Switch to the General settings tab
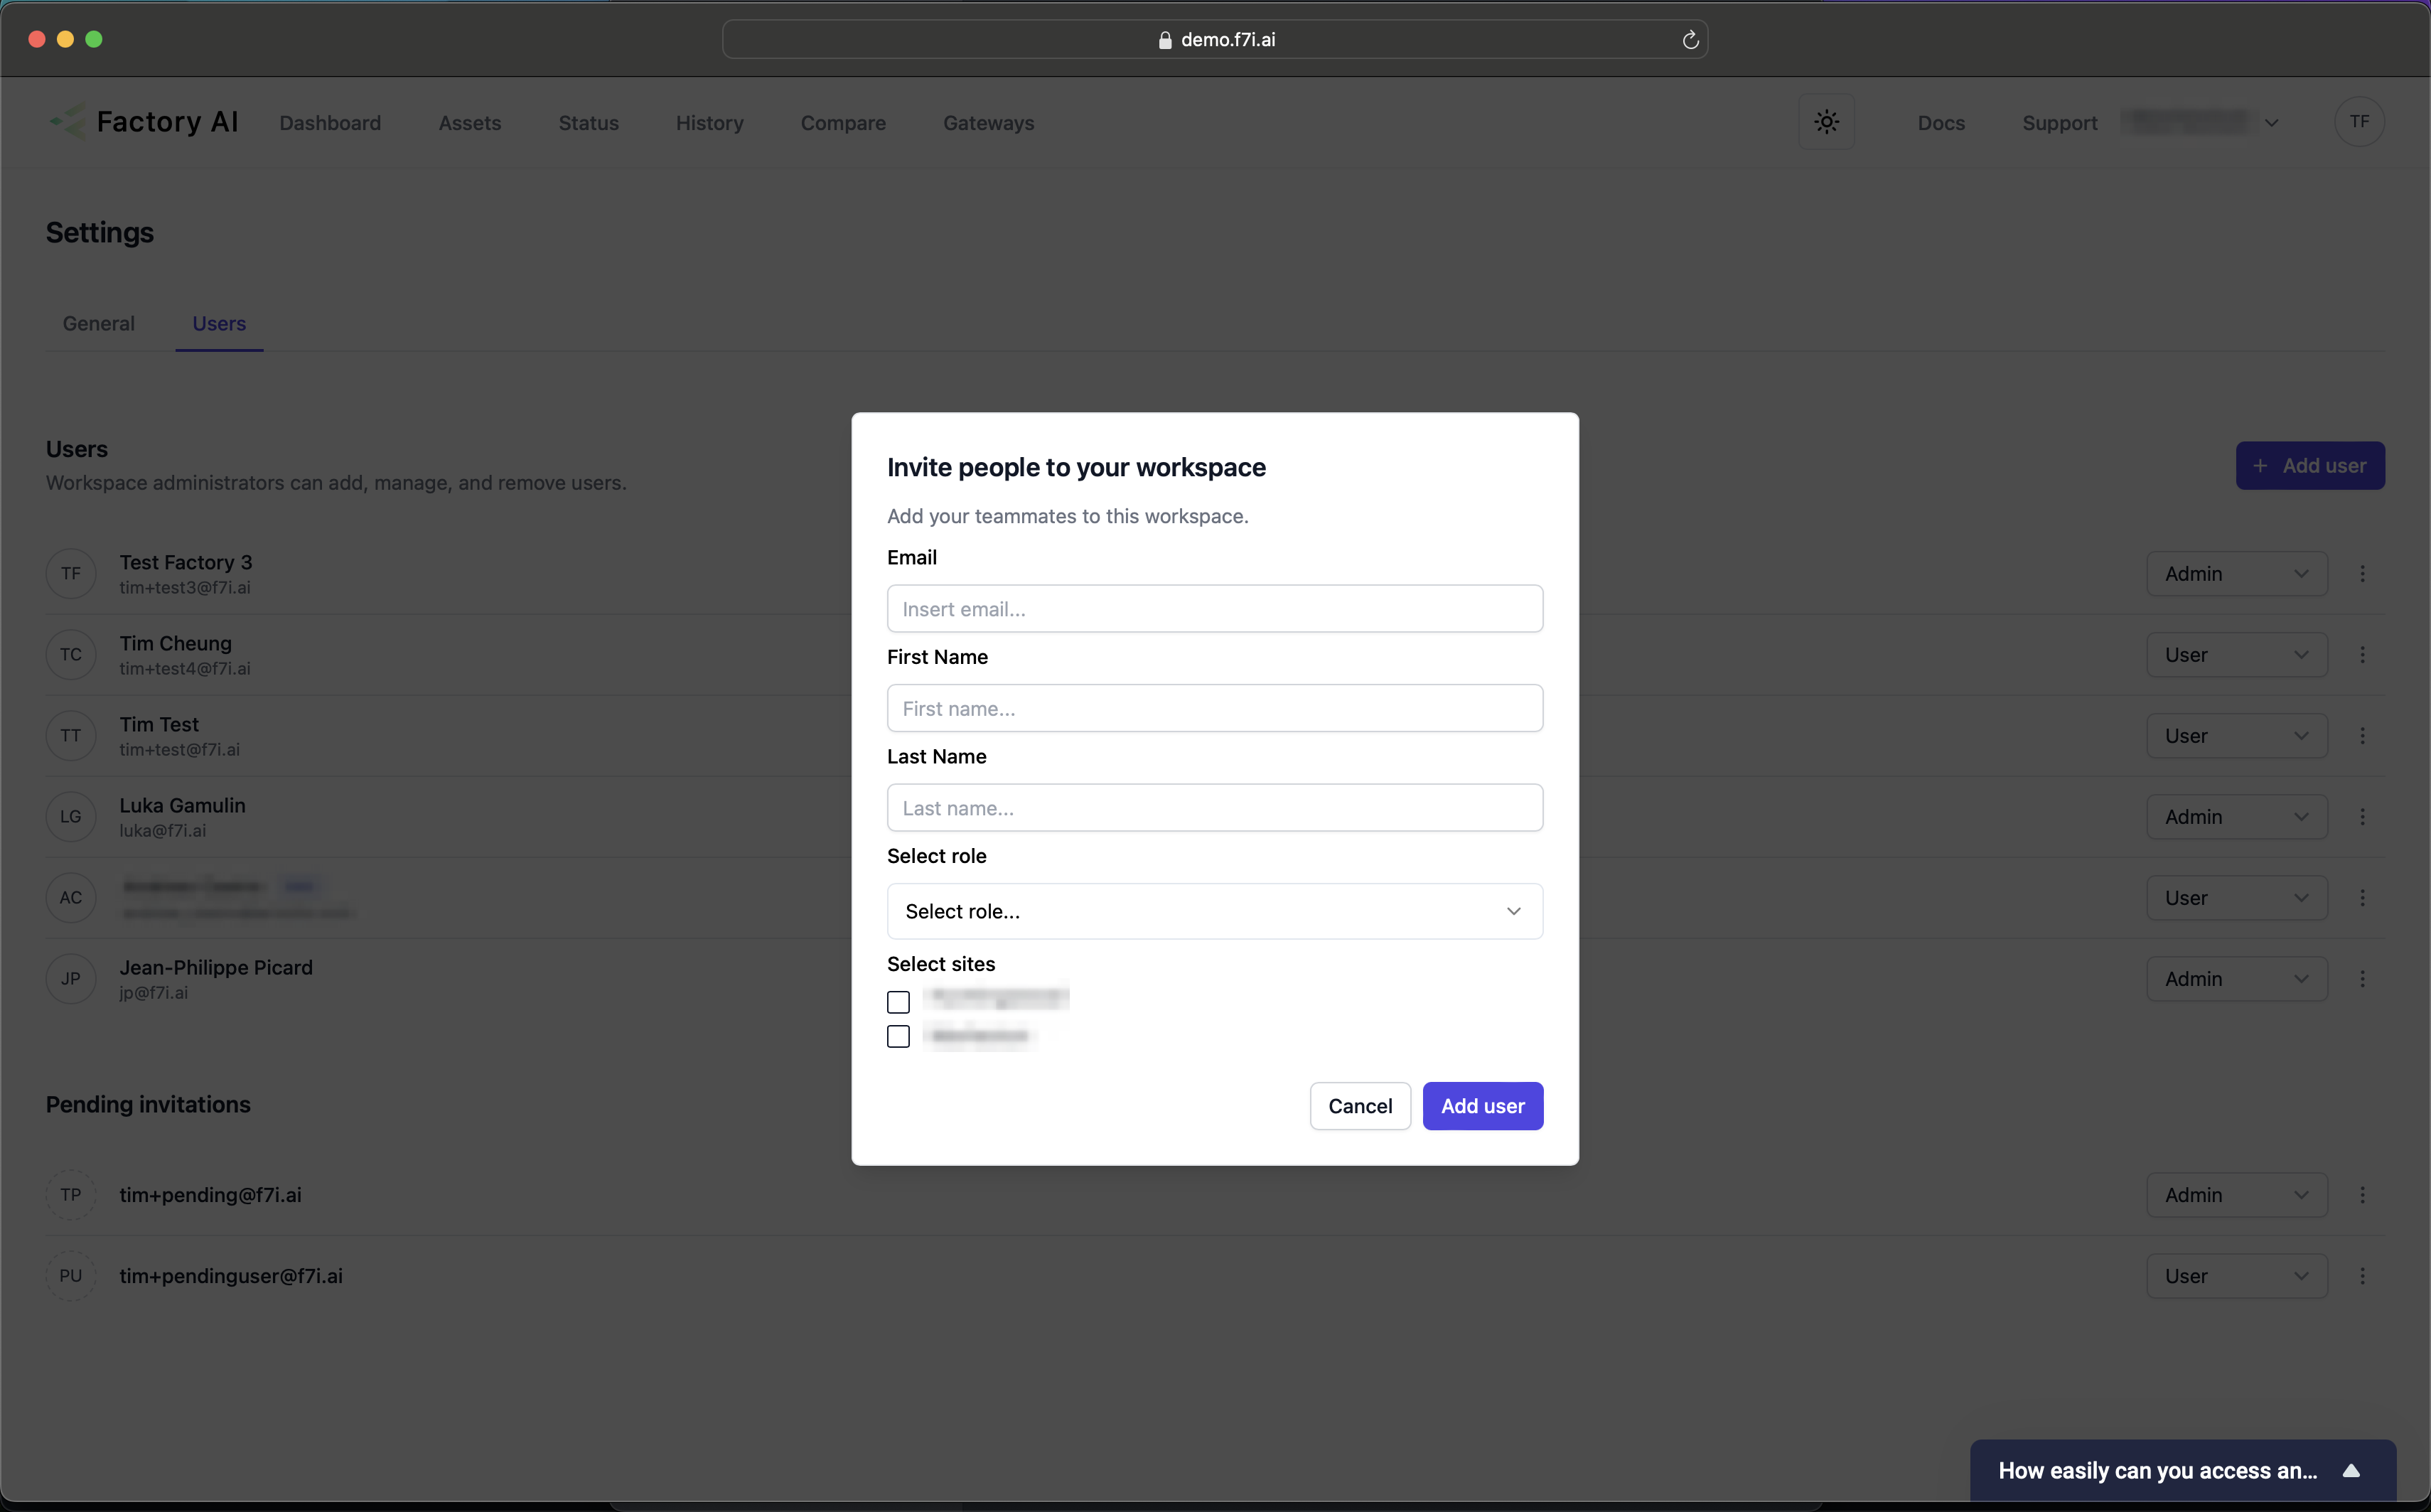The image size is (2431, 1512). (99, 324)
